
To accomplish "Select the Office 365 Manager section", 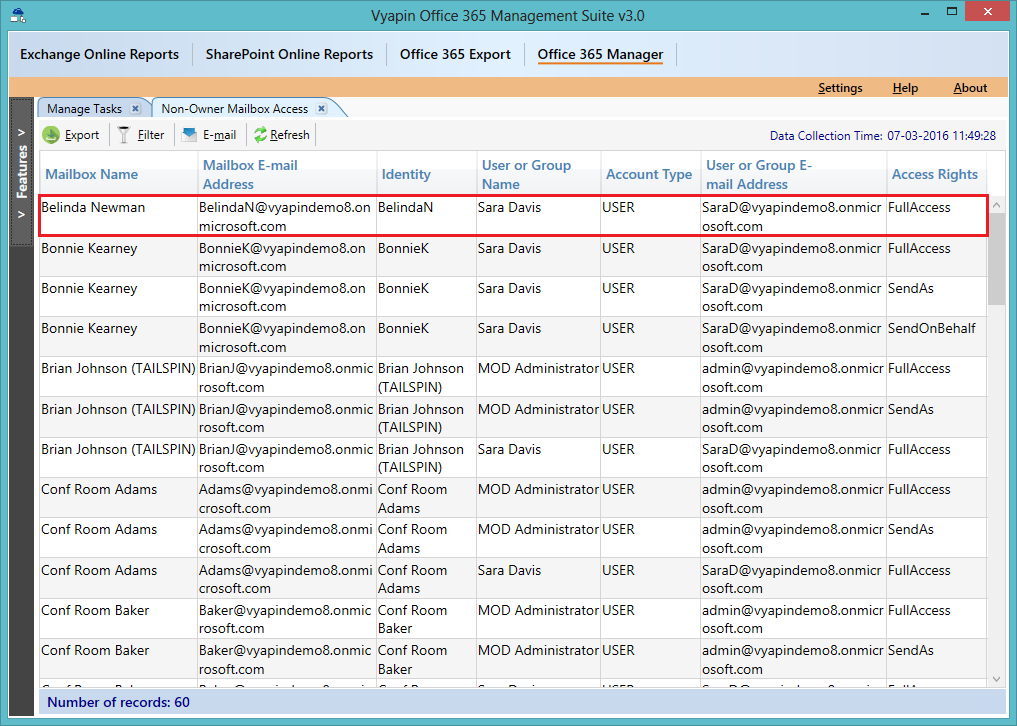I will (600, 54).
